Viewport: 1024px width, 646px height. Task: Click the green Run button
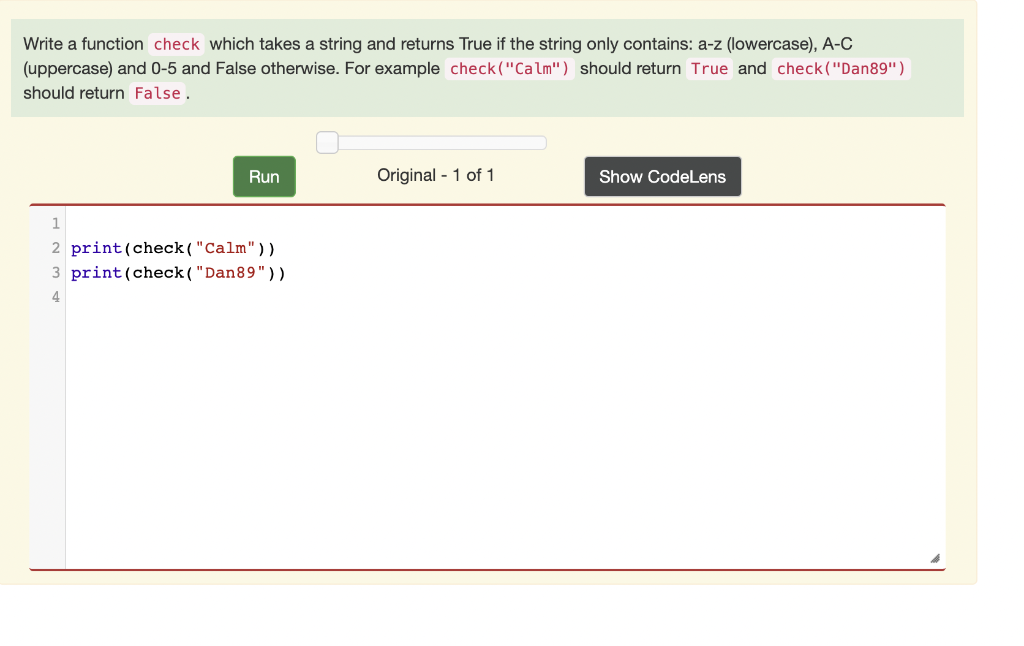pos(264,176)
